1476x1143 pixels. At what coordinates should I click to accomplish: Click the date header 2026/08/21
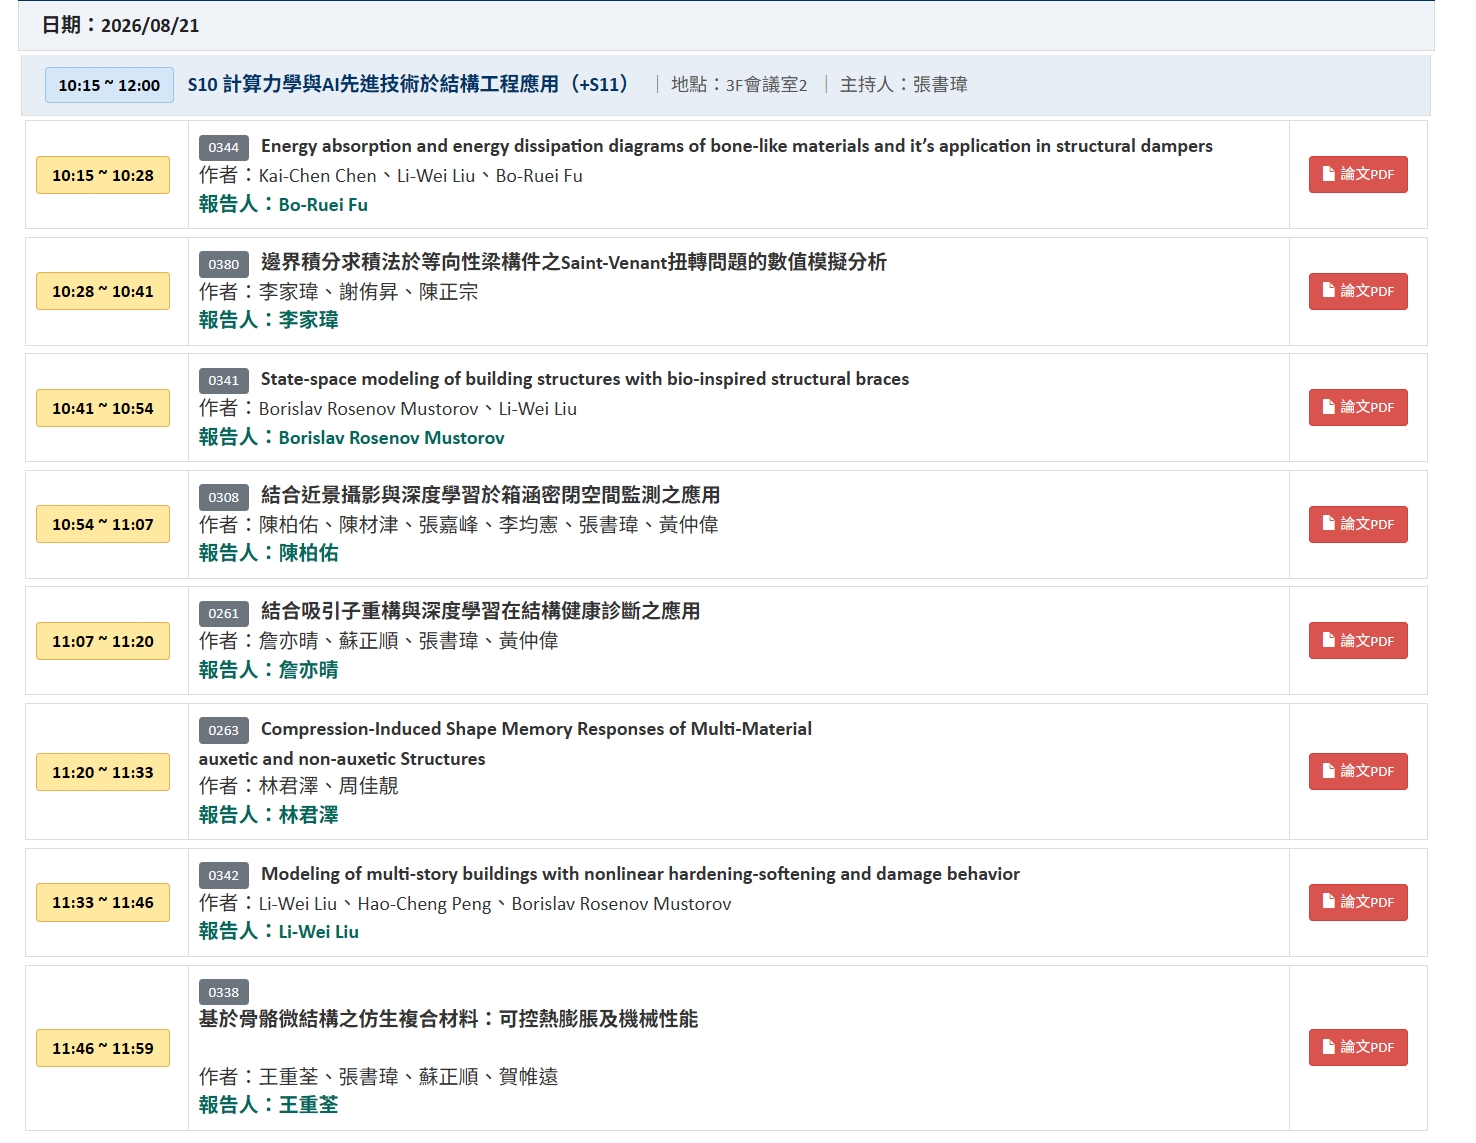120,25
